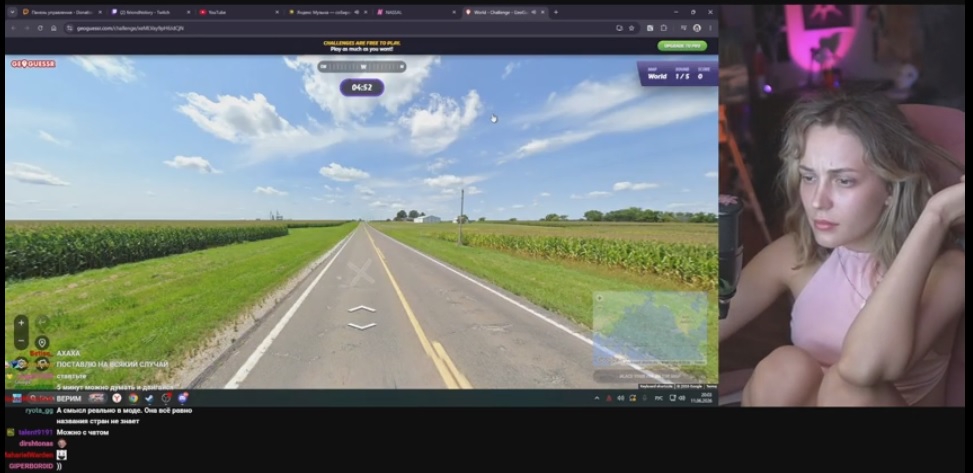973x473 pixels.
Task: Click chat username ryota_gg
Action: tap(39, 411)
